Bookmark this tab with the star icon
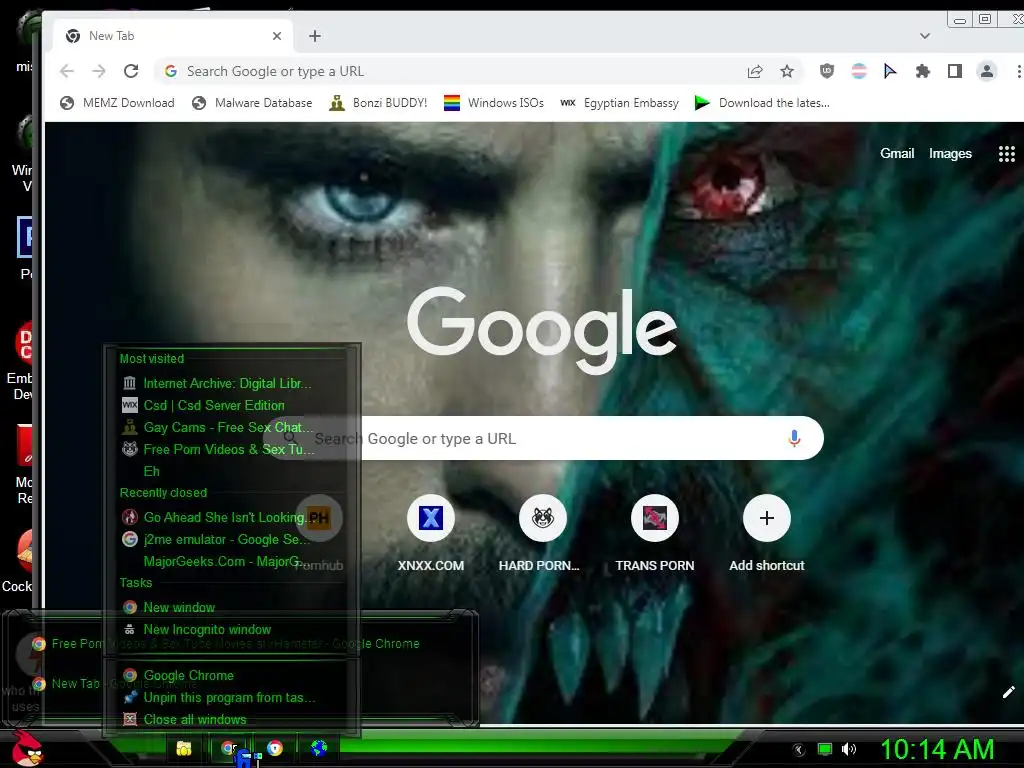The height and width of the screenshot is (768, 1024). tap(787, 71)
